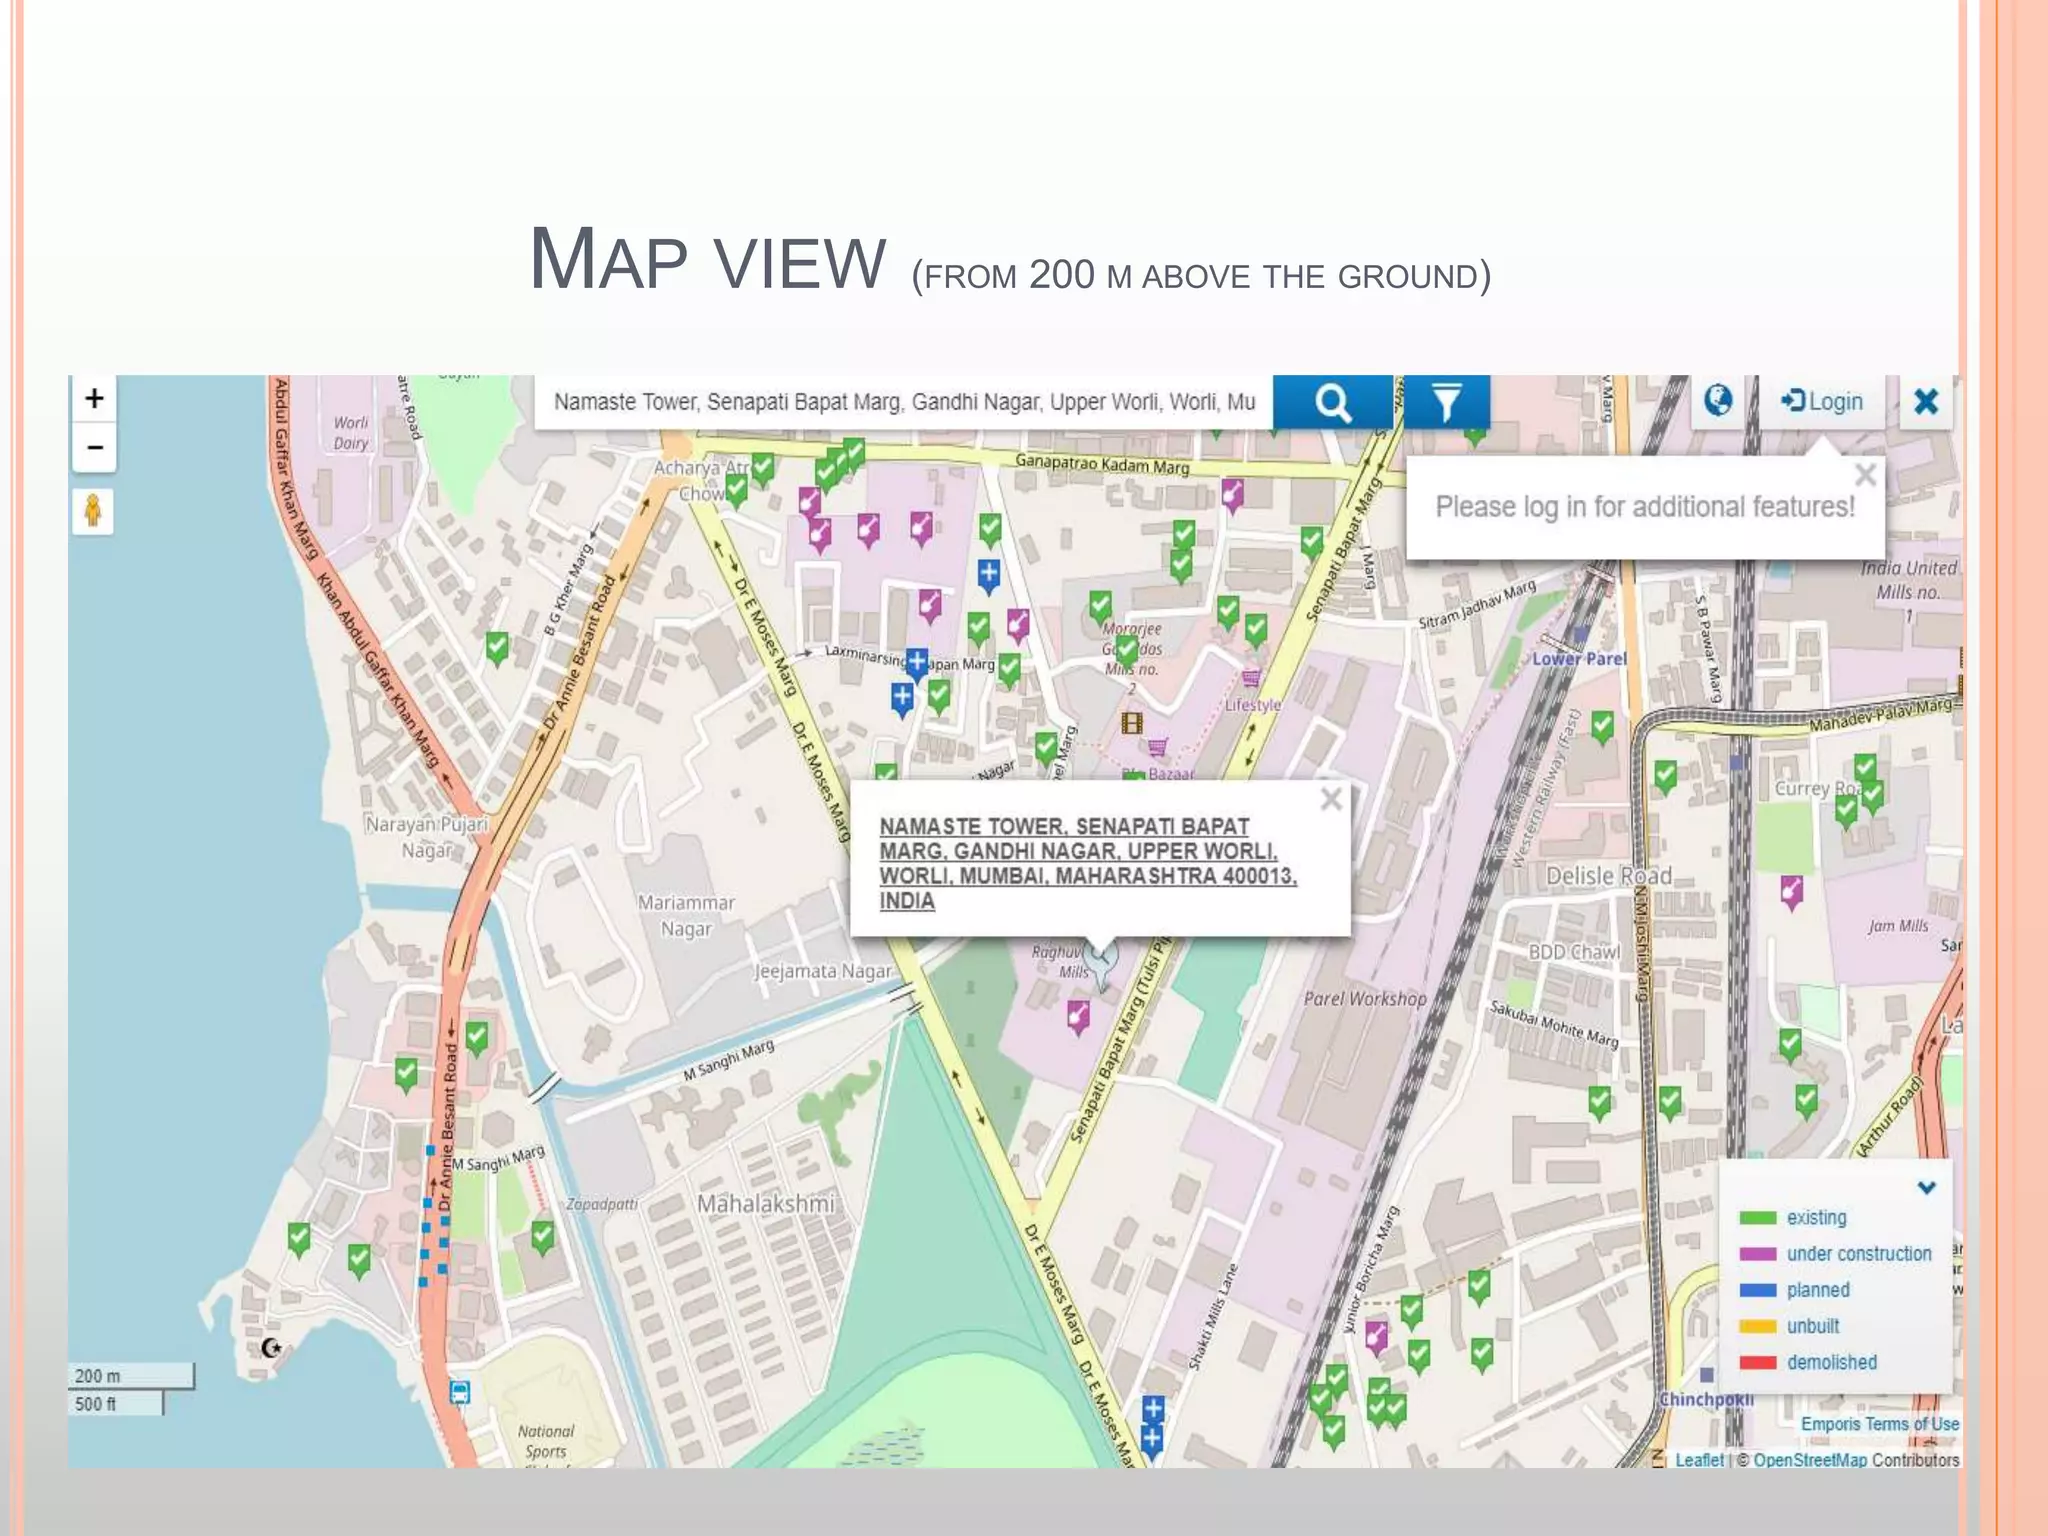
Task: Click the green 'existing' legend swatch
Action: tap(1757, 1218)
